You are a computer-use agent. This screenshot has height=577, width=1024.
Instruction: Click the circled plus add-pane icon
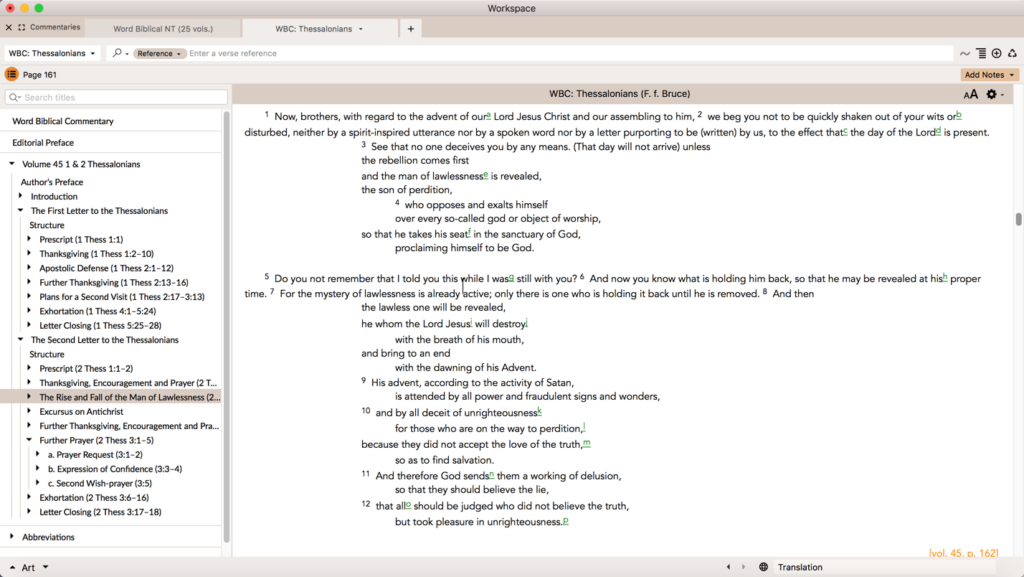pyautogui.click(x=996, y=53)
